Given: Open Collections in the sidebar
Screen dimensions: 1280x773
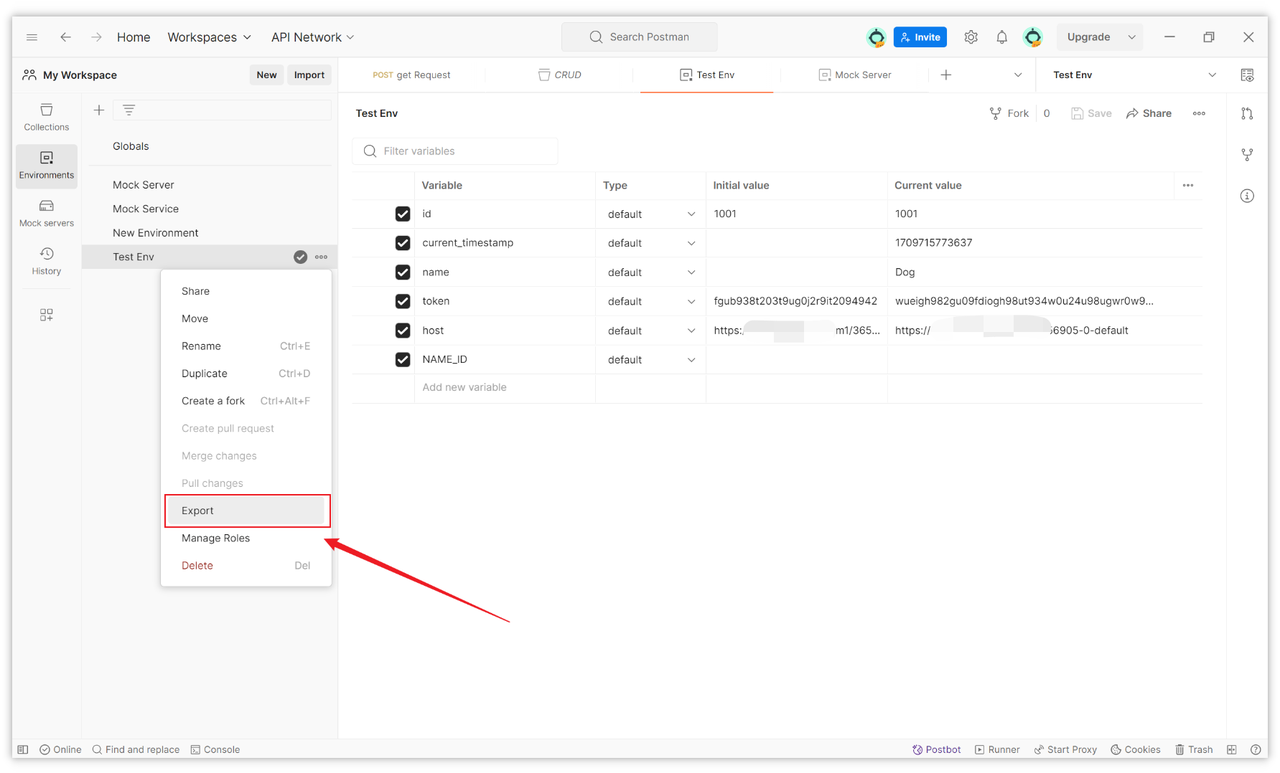Looking at the screenshot, I should click(x=47, y=117).
